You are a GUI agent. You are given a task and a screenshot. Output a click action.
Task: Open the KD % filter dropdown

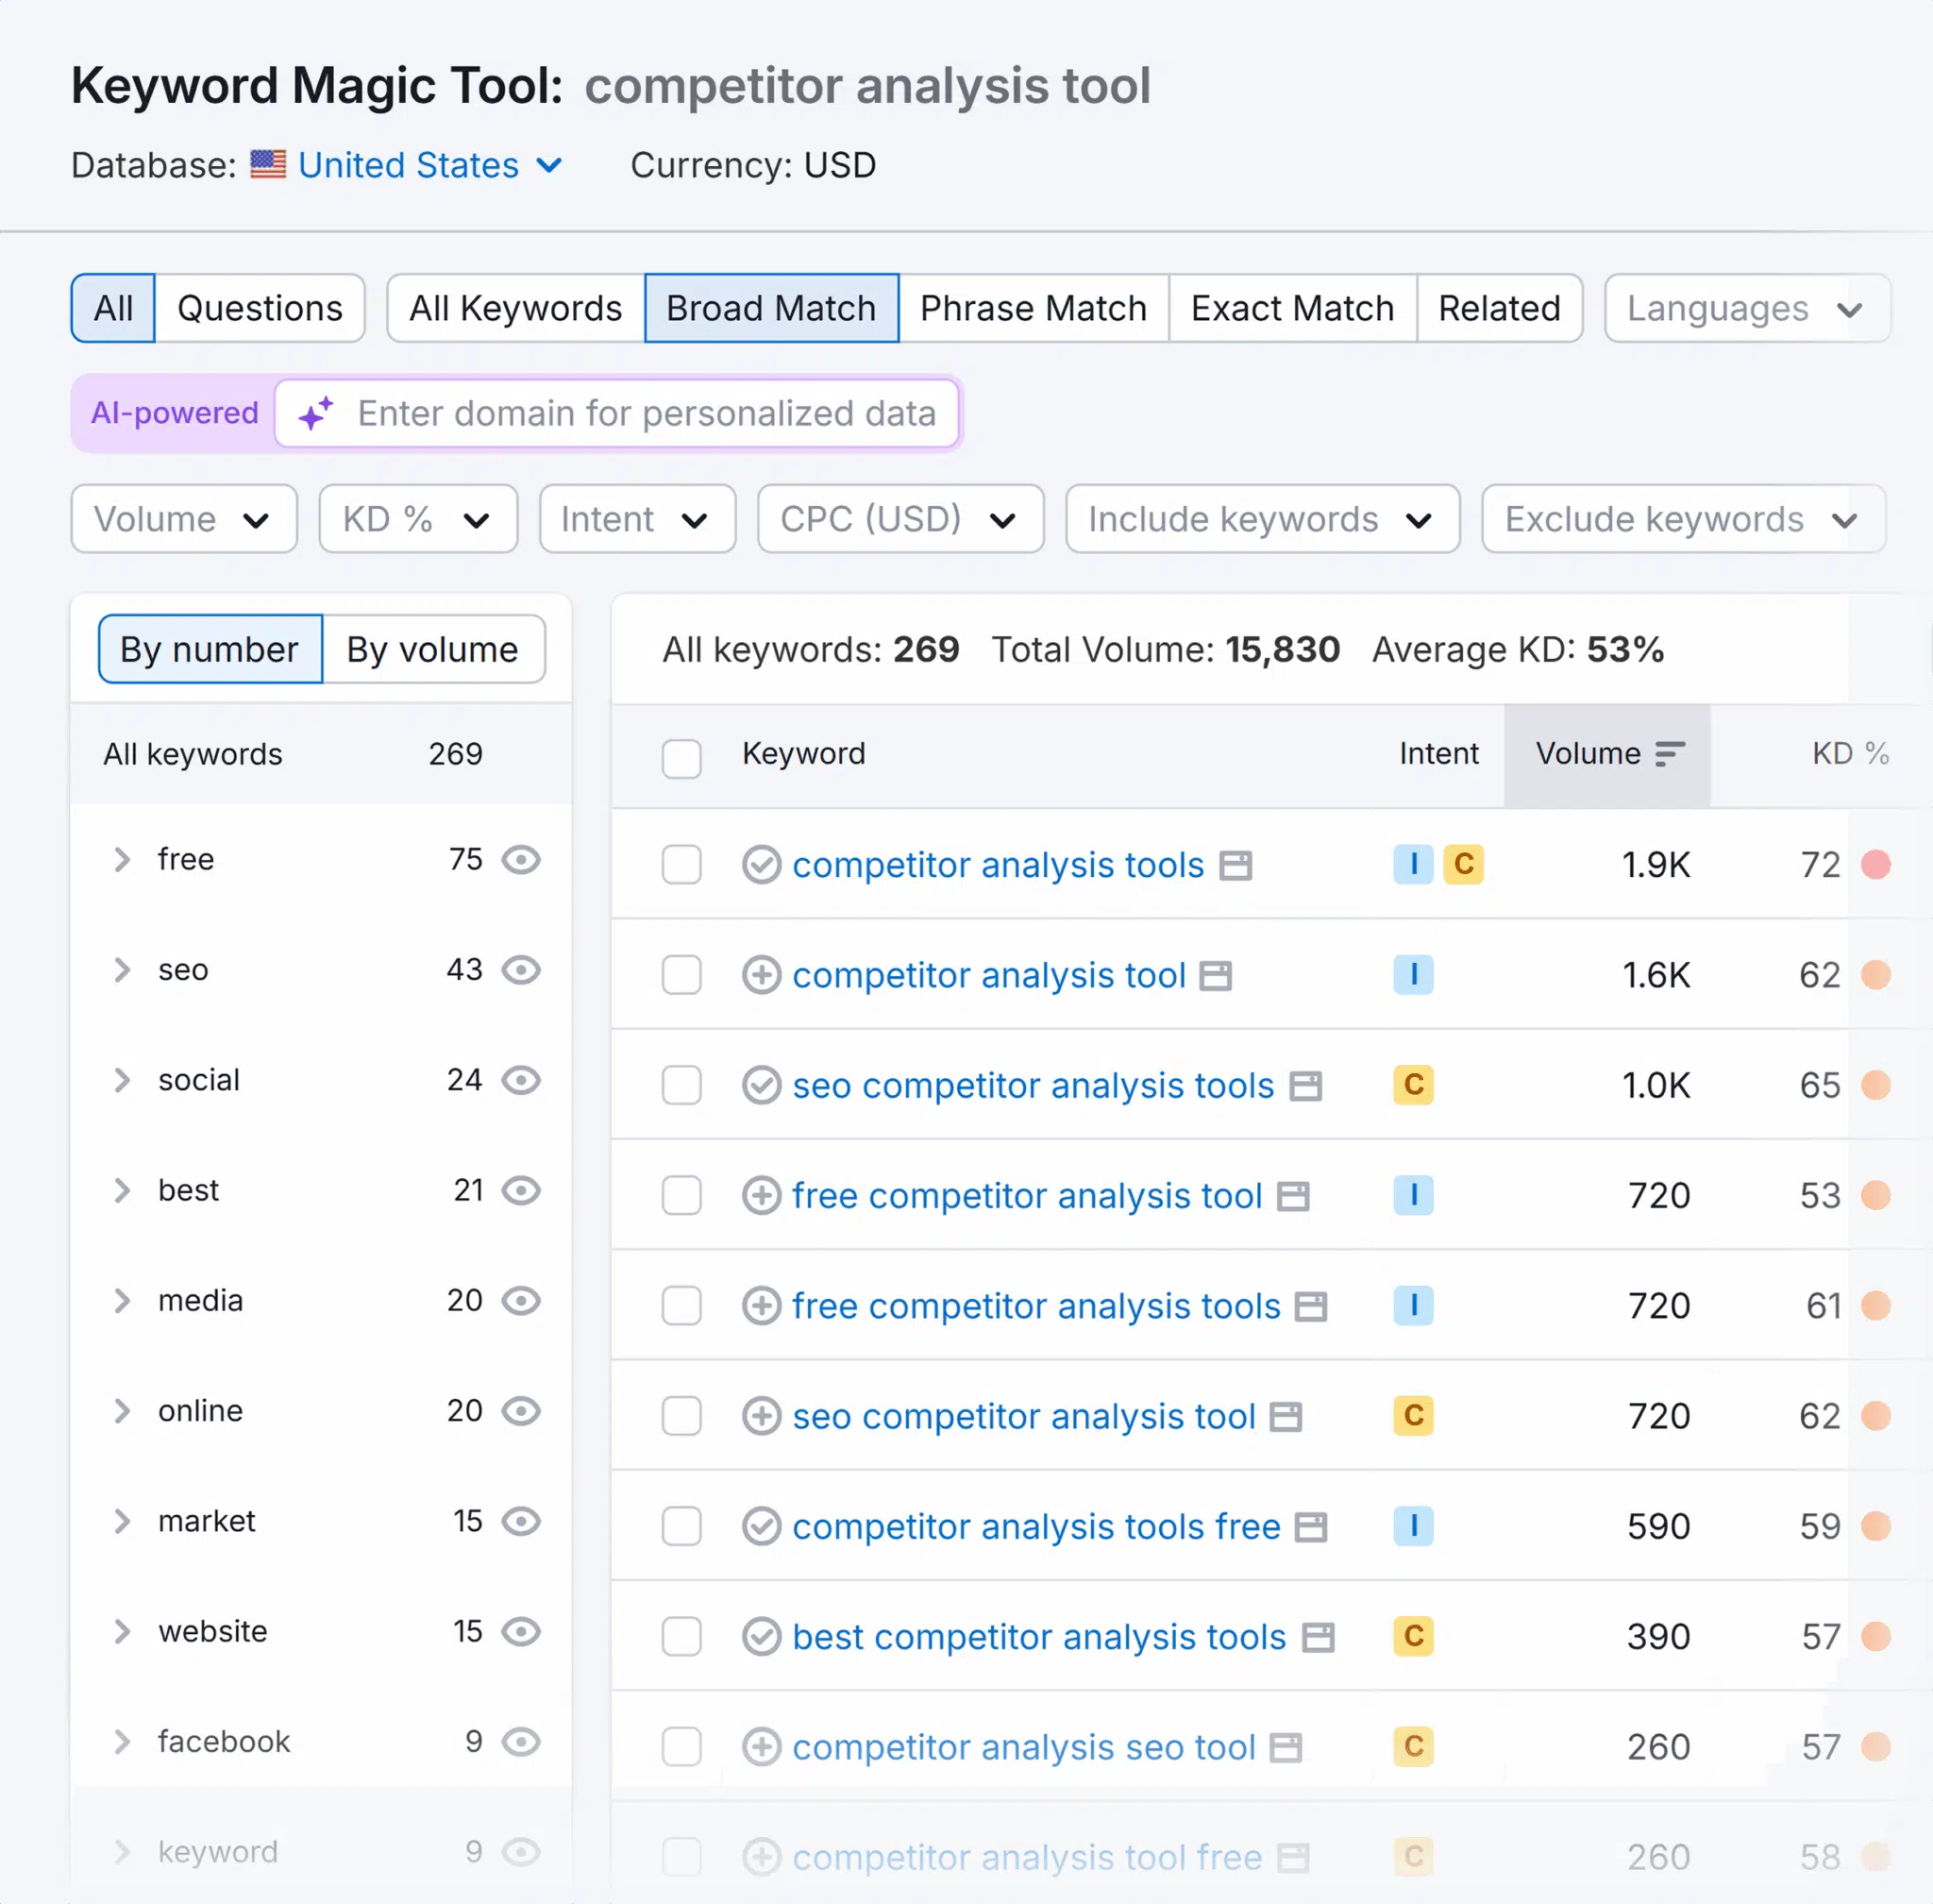(x=418, y=519)
